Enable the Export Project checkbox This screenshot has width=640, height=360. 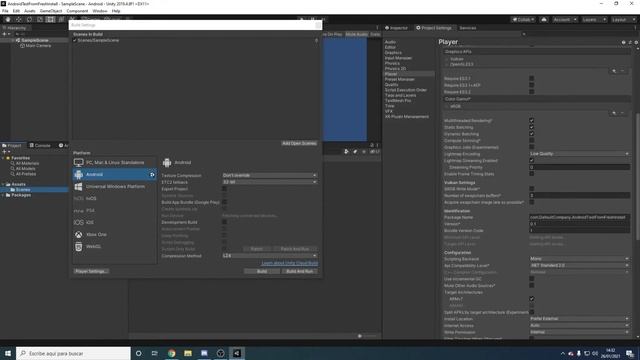pyautogui.click(x=224, y=189)
